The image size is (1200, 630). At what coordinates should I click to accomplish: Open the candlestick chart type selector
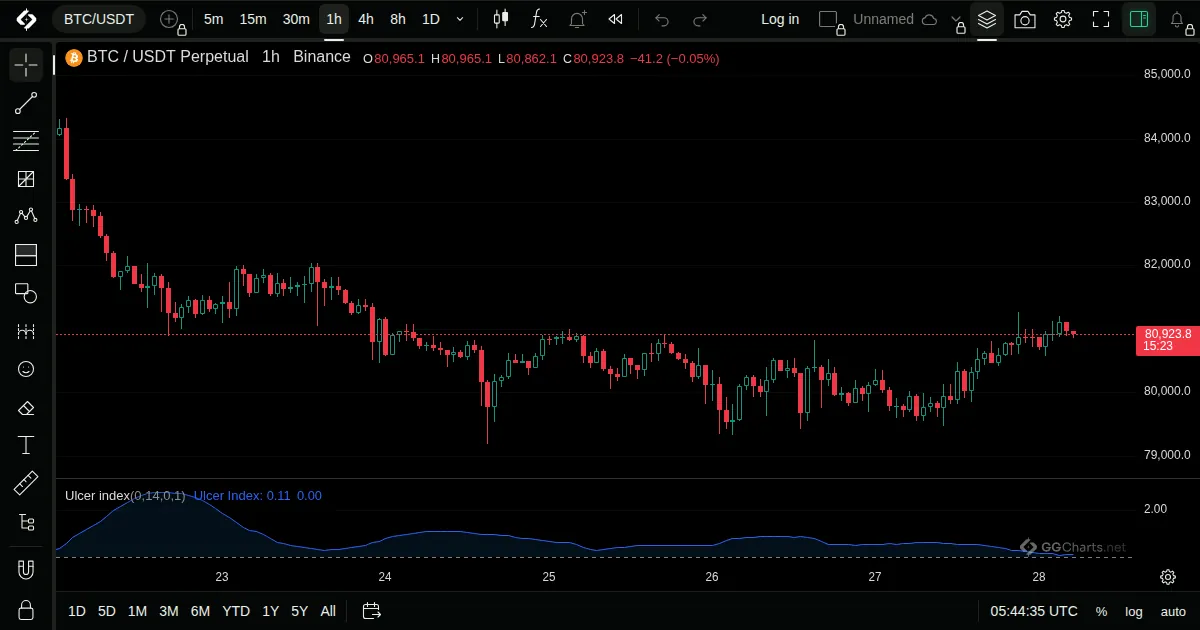click(x=501, y=19)
